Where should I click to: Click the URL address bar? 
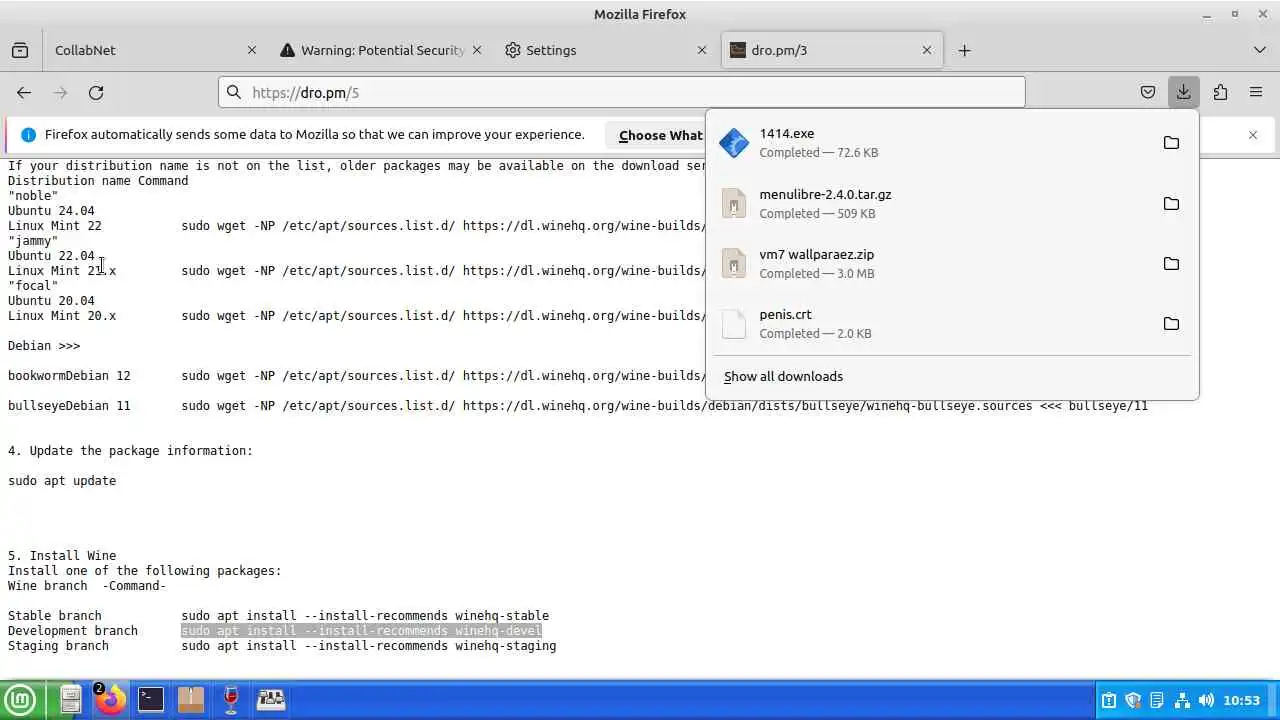pos(622,92)
